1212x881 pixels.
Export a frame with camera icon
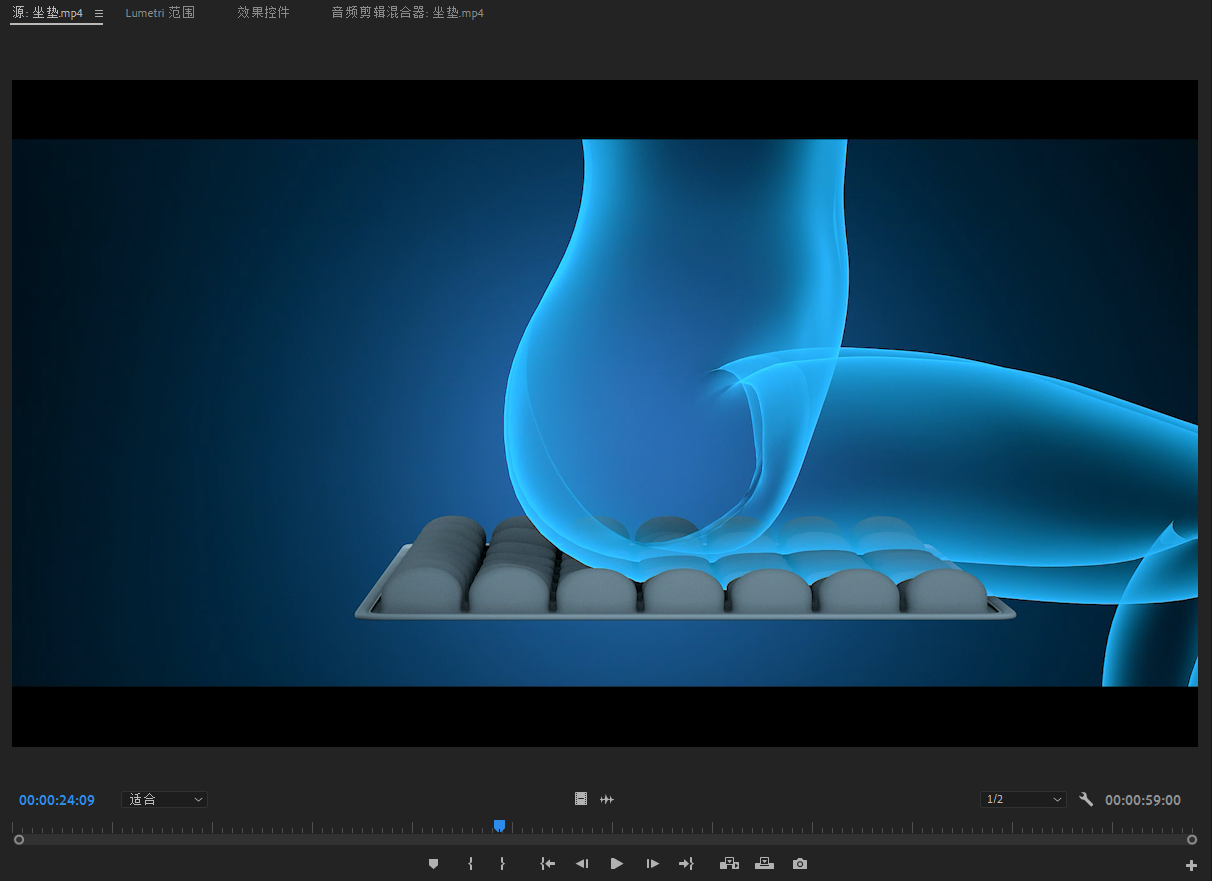coord(800,864)
